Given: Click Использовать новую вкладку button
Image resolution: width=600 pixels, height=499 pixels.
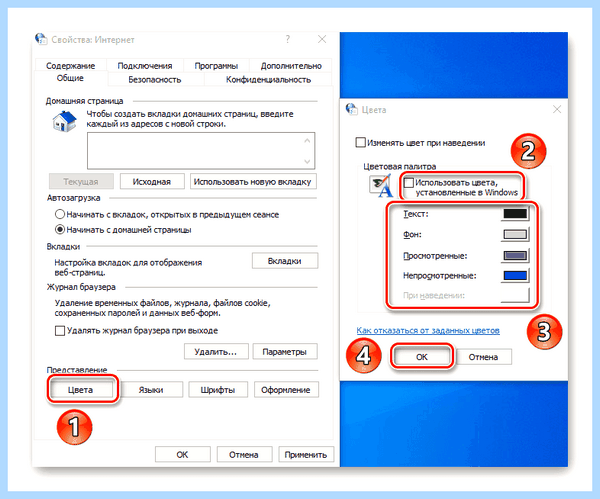Looking at the screenshot, I should [253, 181].
